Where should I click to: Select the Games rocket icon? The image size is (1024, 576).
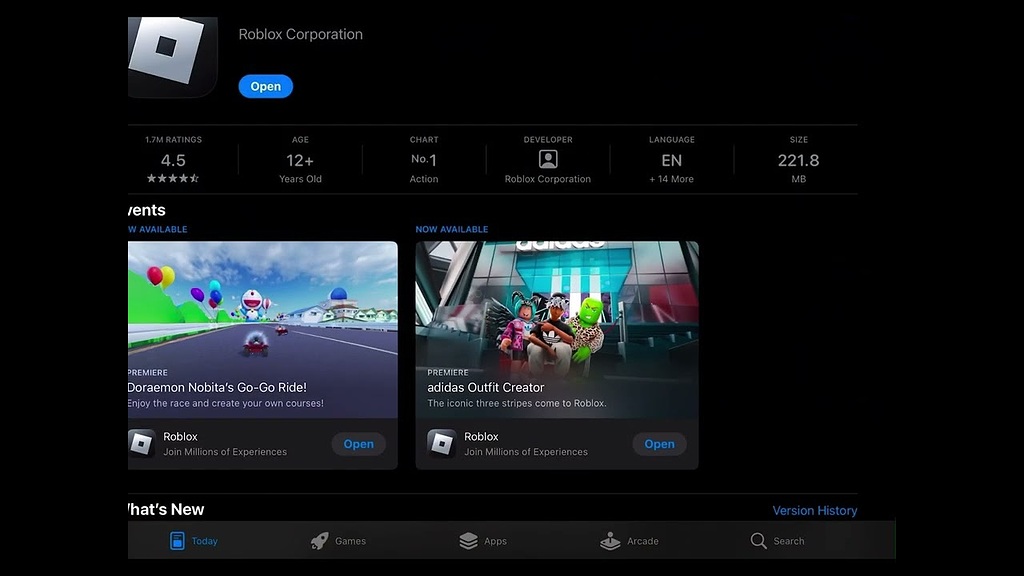[318, 540]
